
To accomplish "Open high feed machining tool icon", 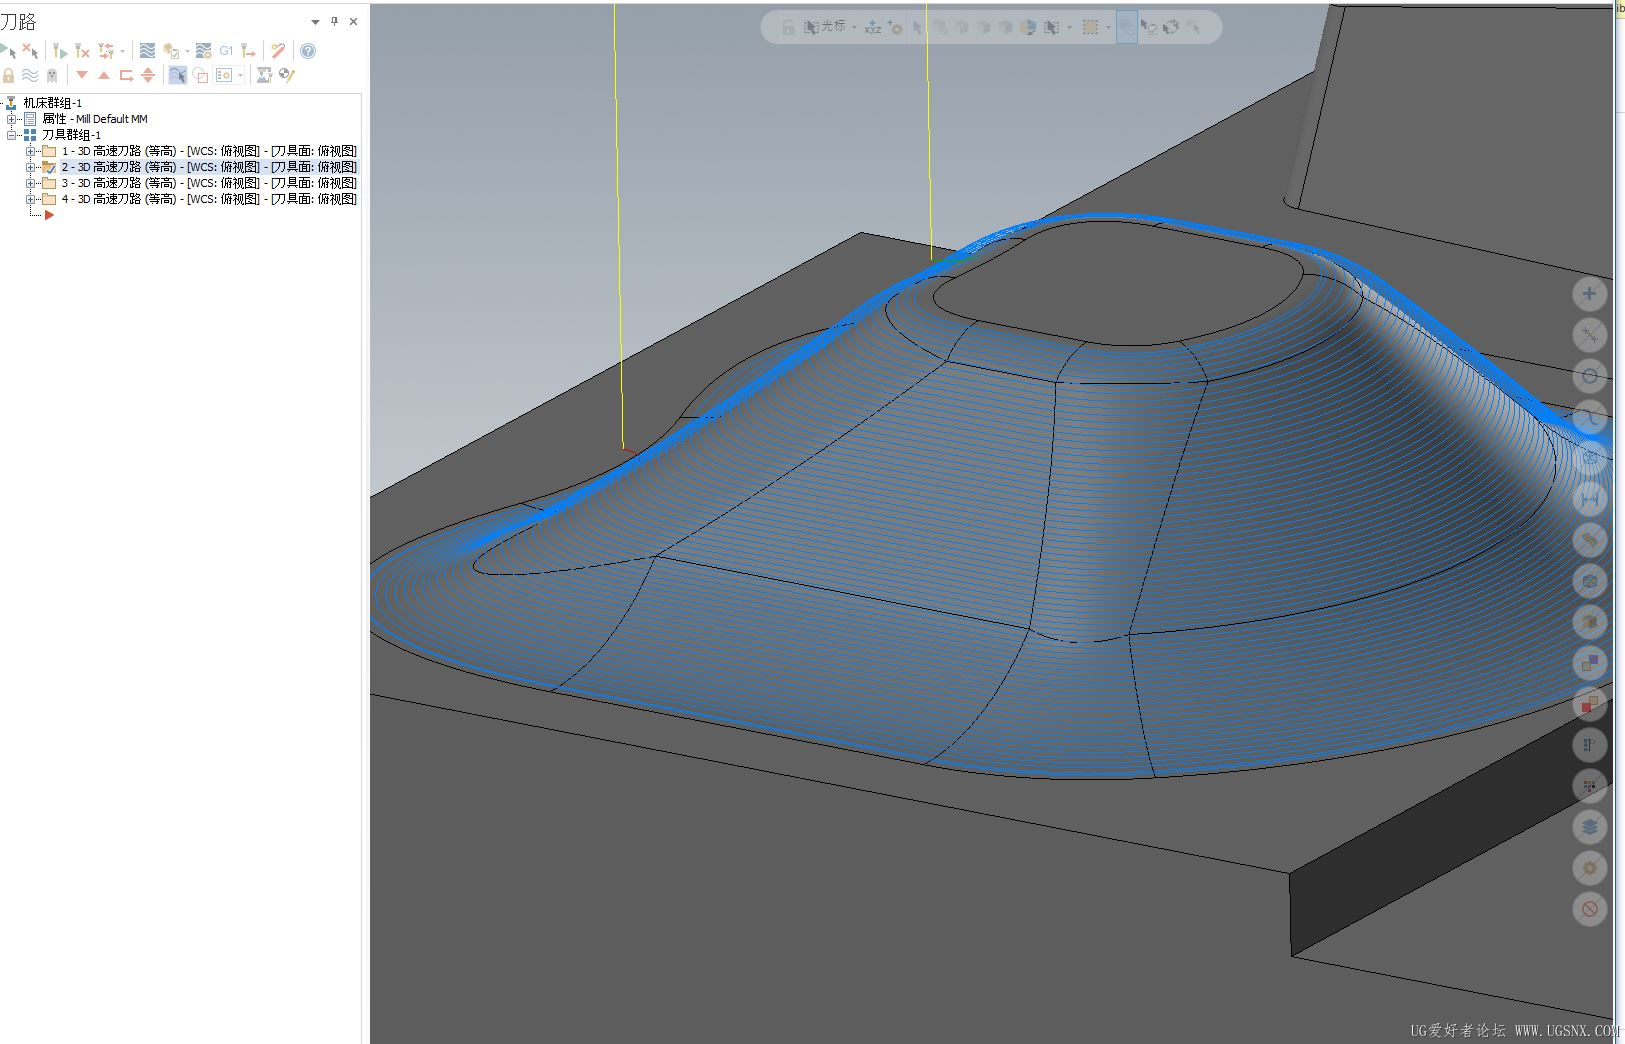I will coord(248,50).
